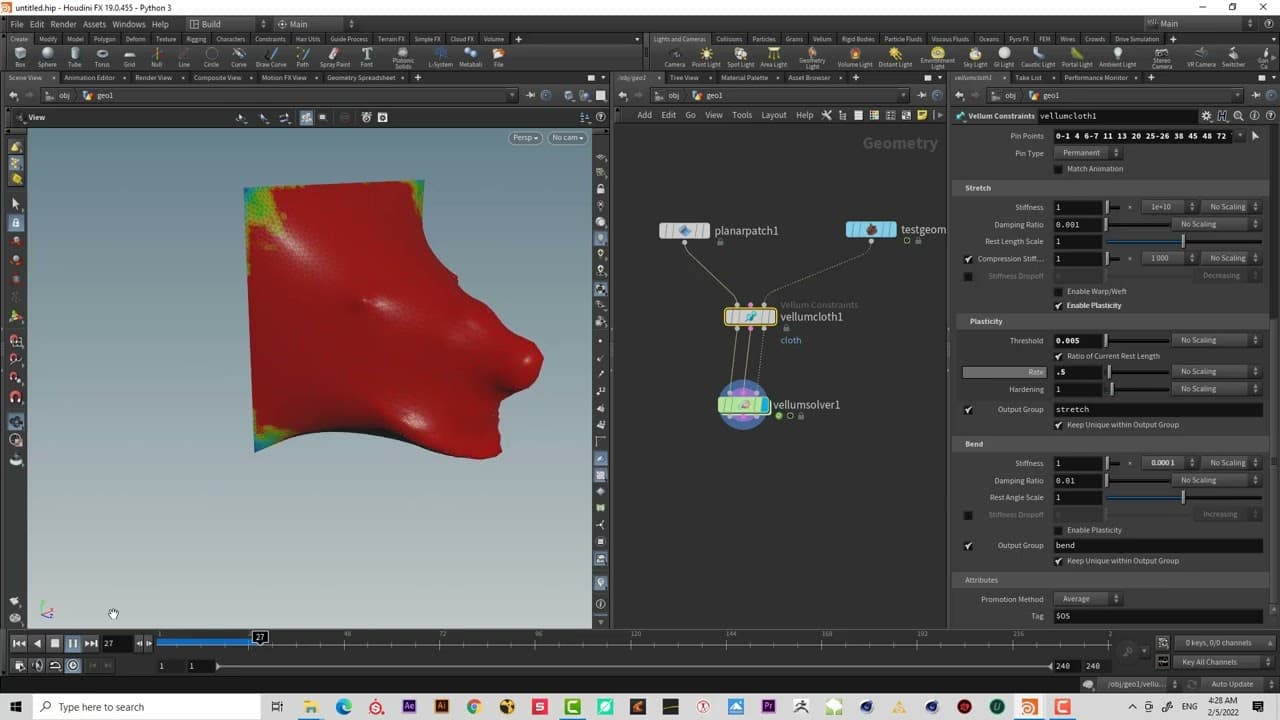
Task: Add a Torus from the shelf
Action: tap(102, 57)
